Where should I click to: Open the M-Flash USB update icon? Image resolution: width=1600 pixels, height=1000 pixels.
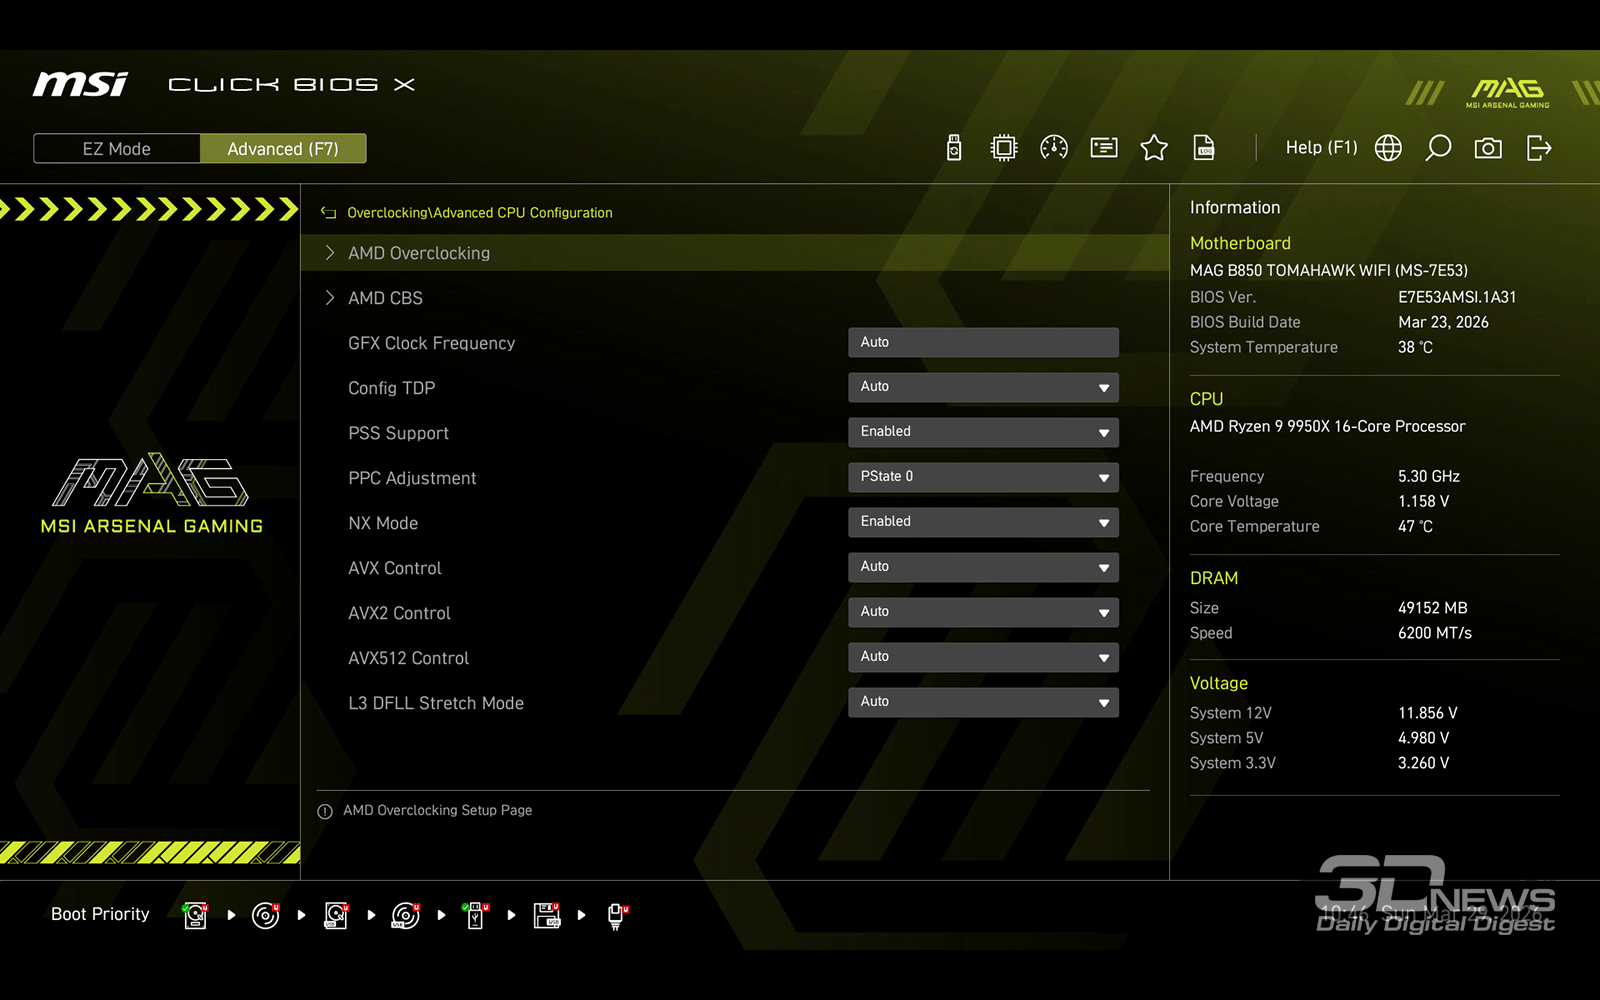(x=954, y=148)
